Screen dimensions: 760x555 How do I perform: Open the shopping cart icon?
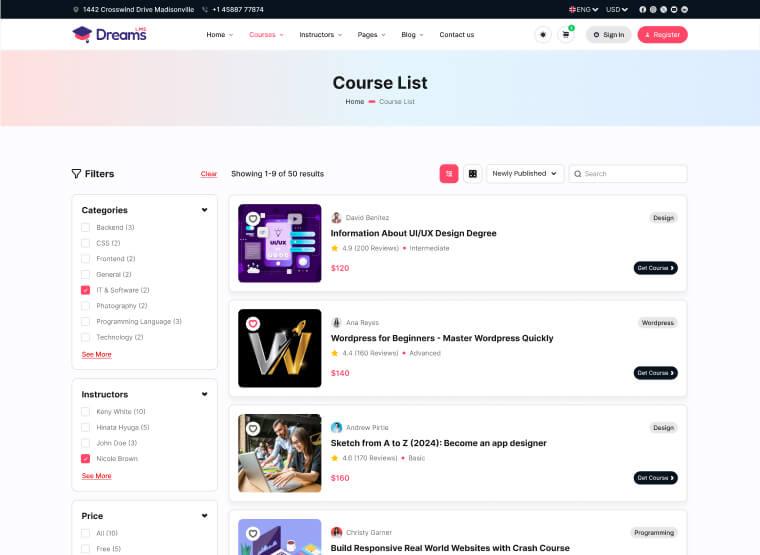coord(566,35)
